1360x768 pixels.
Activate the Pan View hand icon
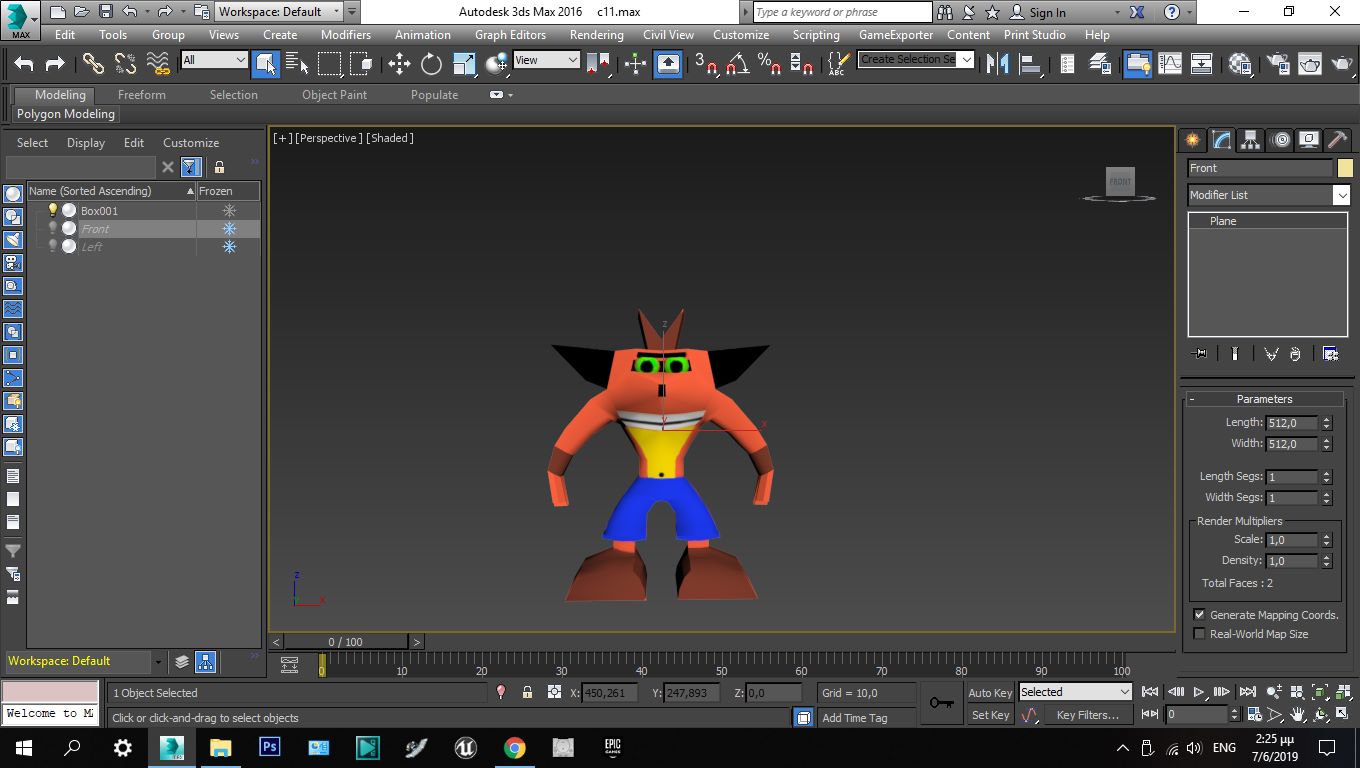[1298, 715]
